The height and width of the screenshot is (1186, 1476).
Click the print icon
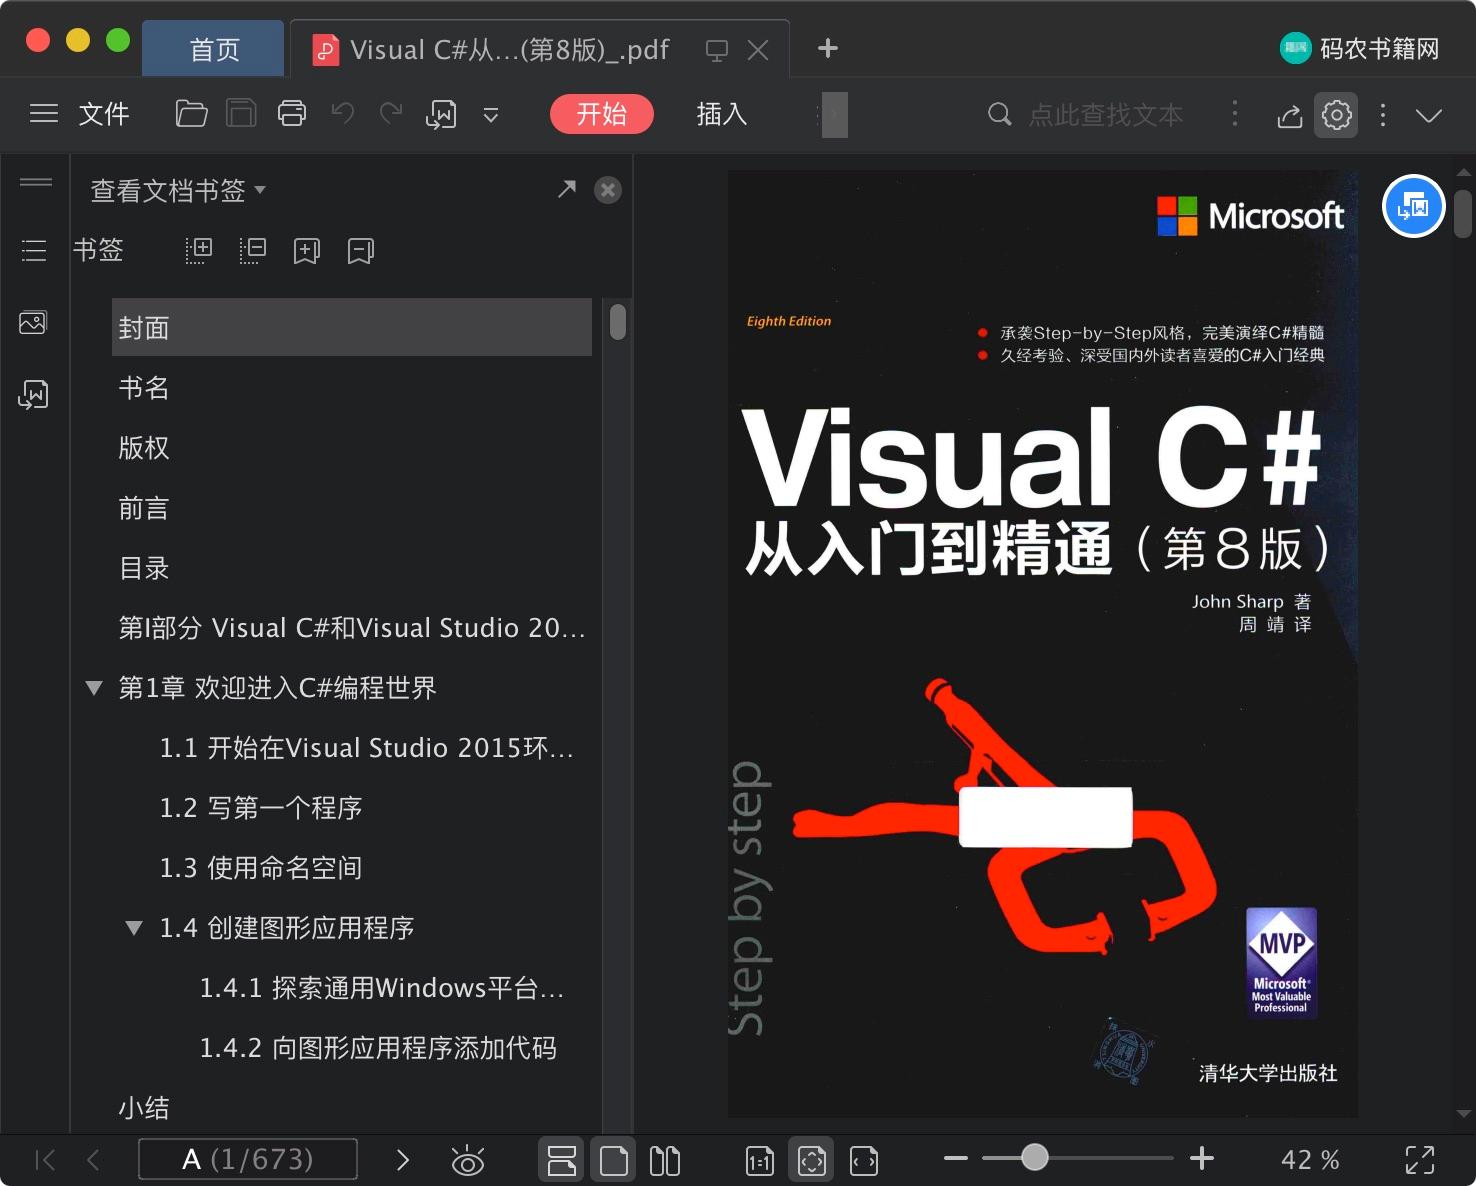click(x=292, y=114)
